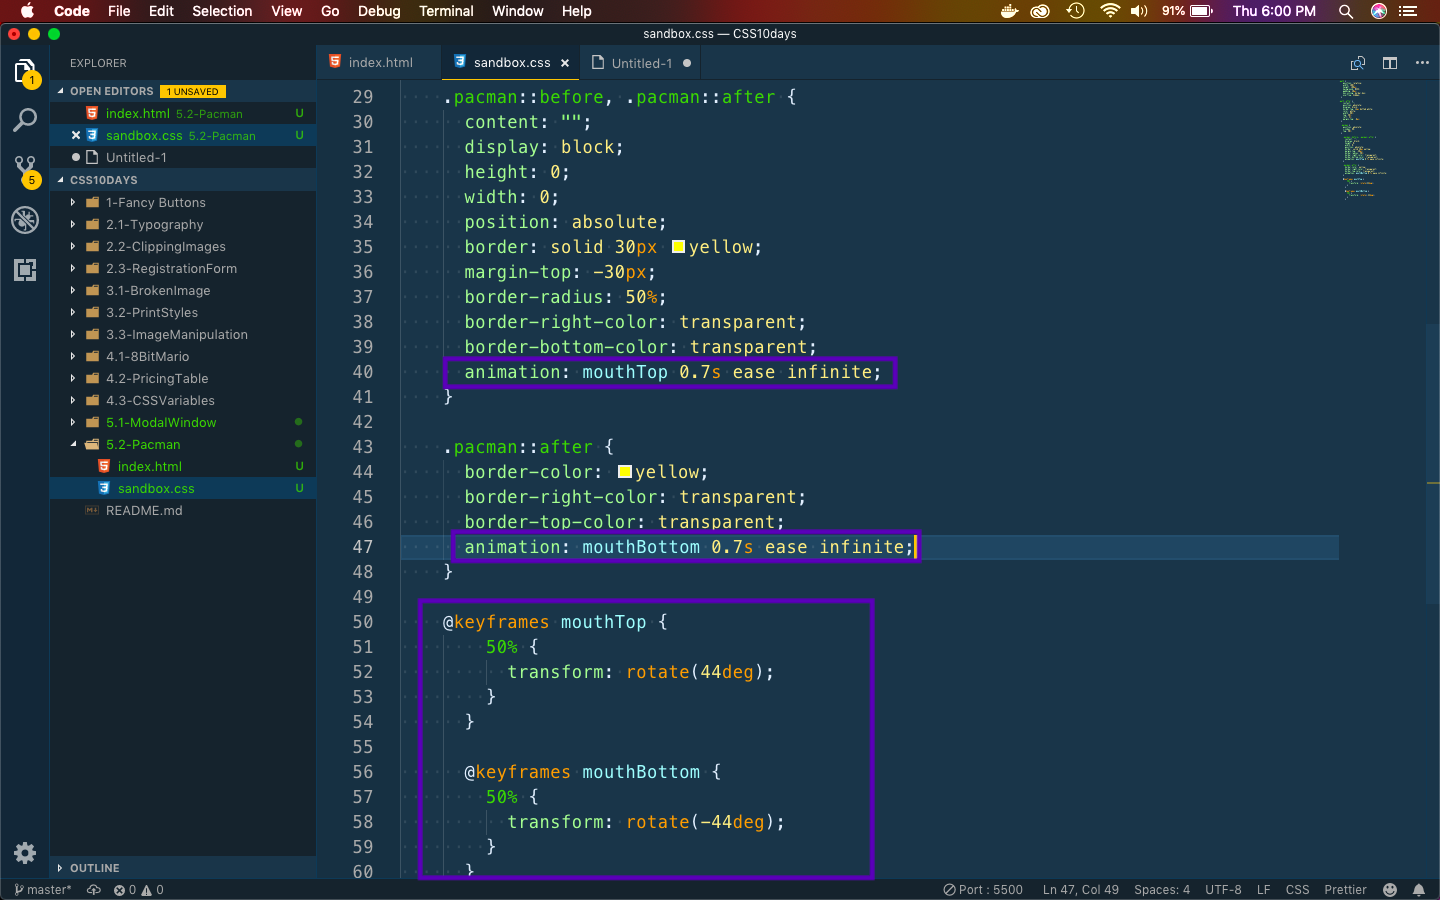1440x900 pixels.
Task: Click the Open Changes icon in editor toolbar
Action: (1358, 63)
